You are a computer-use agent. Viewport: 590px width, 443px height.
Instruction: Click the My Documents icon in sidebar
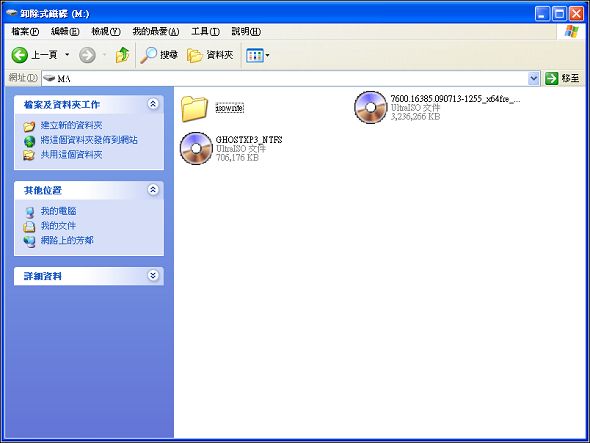coord(29,227)
